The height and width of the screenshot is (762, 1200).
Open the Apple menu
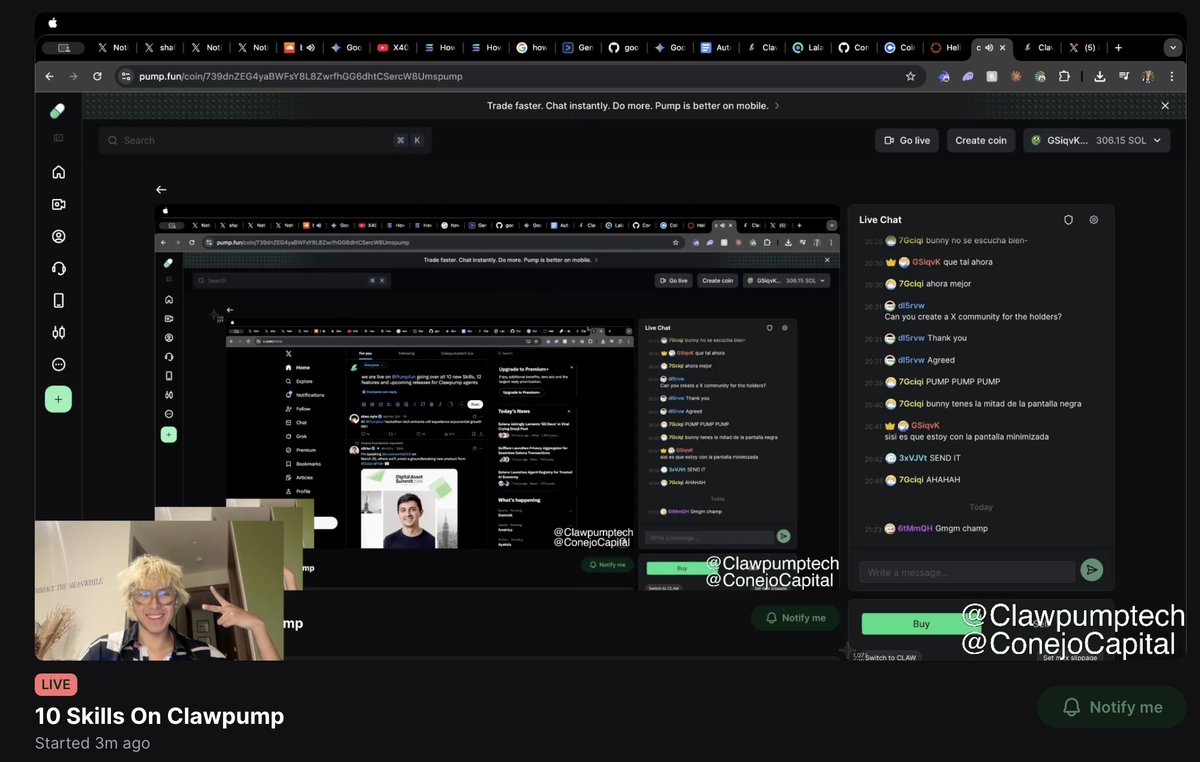point(53,22)
